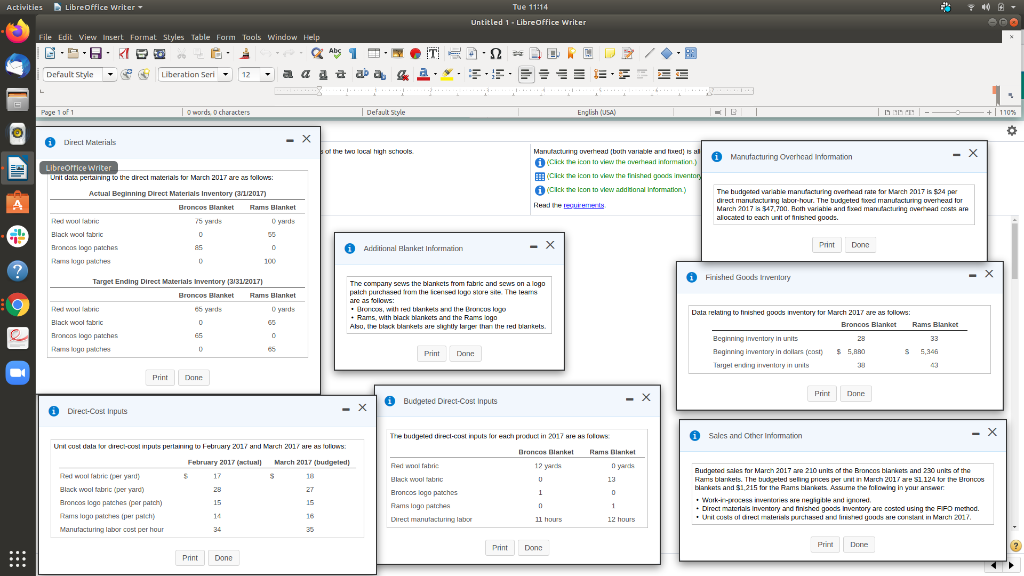Click the New document icon

[50, 54]
